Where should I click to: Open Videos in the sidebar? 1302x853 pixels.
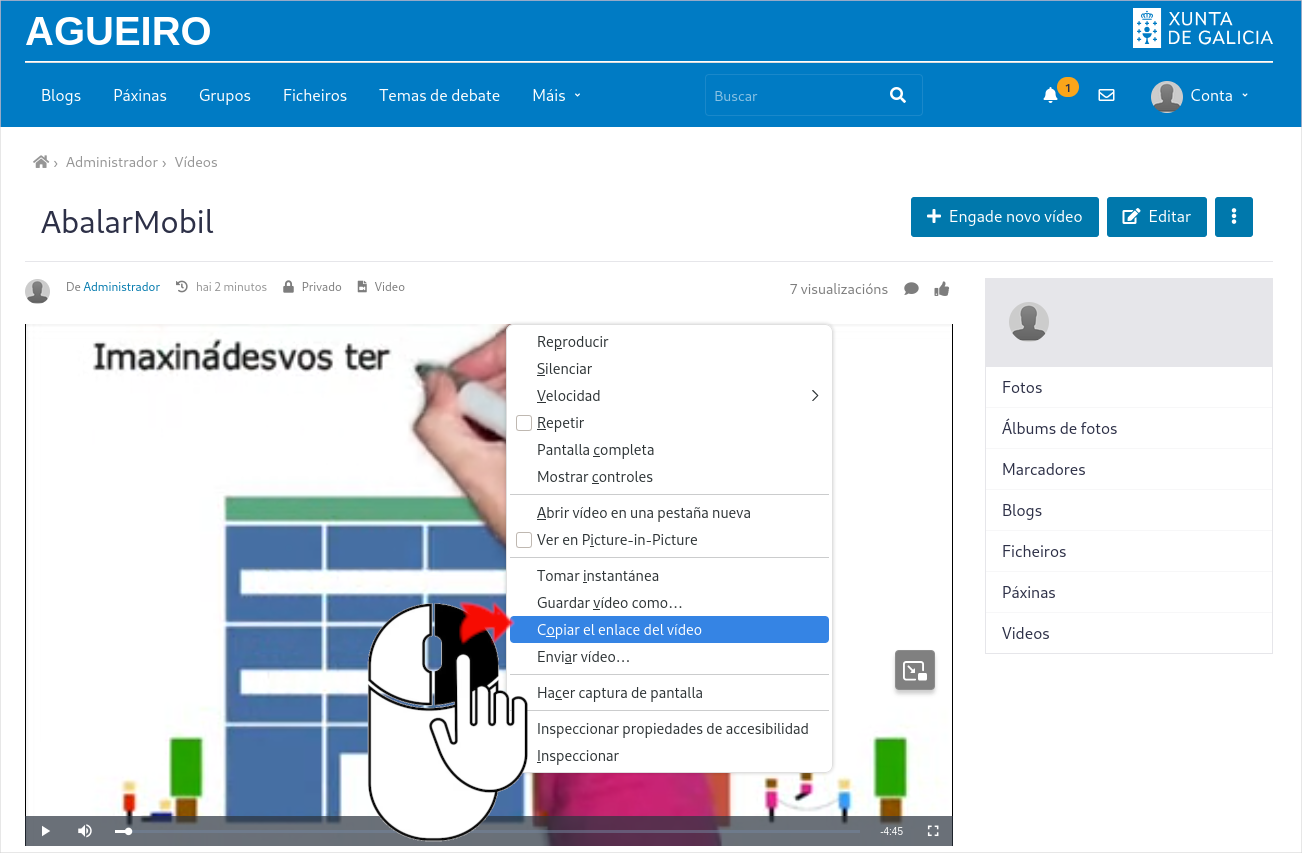(1129, 633)
